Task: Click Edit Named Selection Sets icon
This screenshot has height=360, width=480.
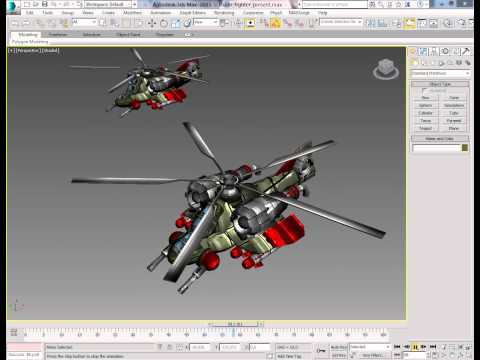Action: [312, 23]
